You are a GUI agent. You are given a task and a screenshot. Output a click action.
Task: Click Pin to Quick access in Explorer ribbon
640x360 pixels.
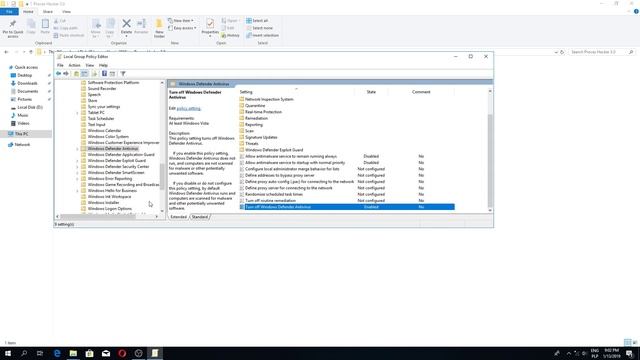pyautogui.click(x=13, y=29)
